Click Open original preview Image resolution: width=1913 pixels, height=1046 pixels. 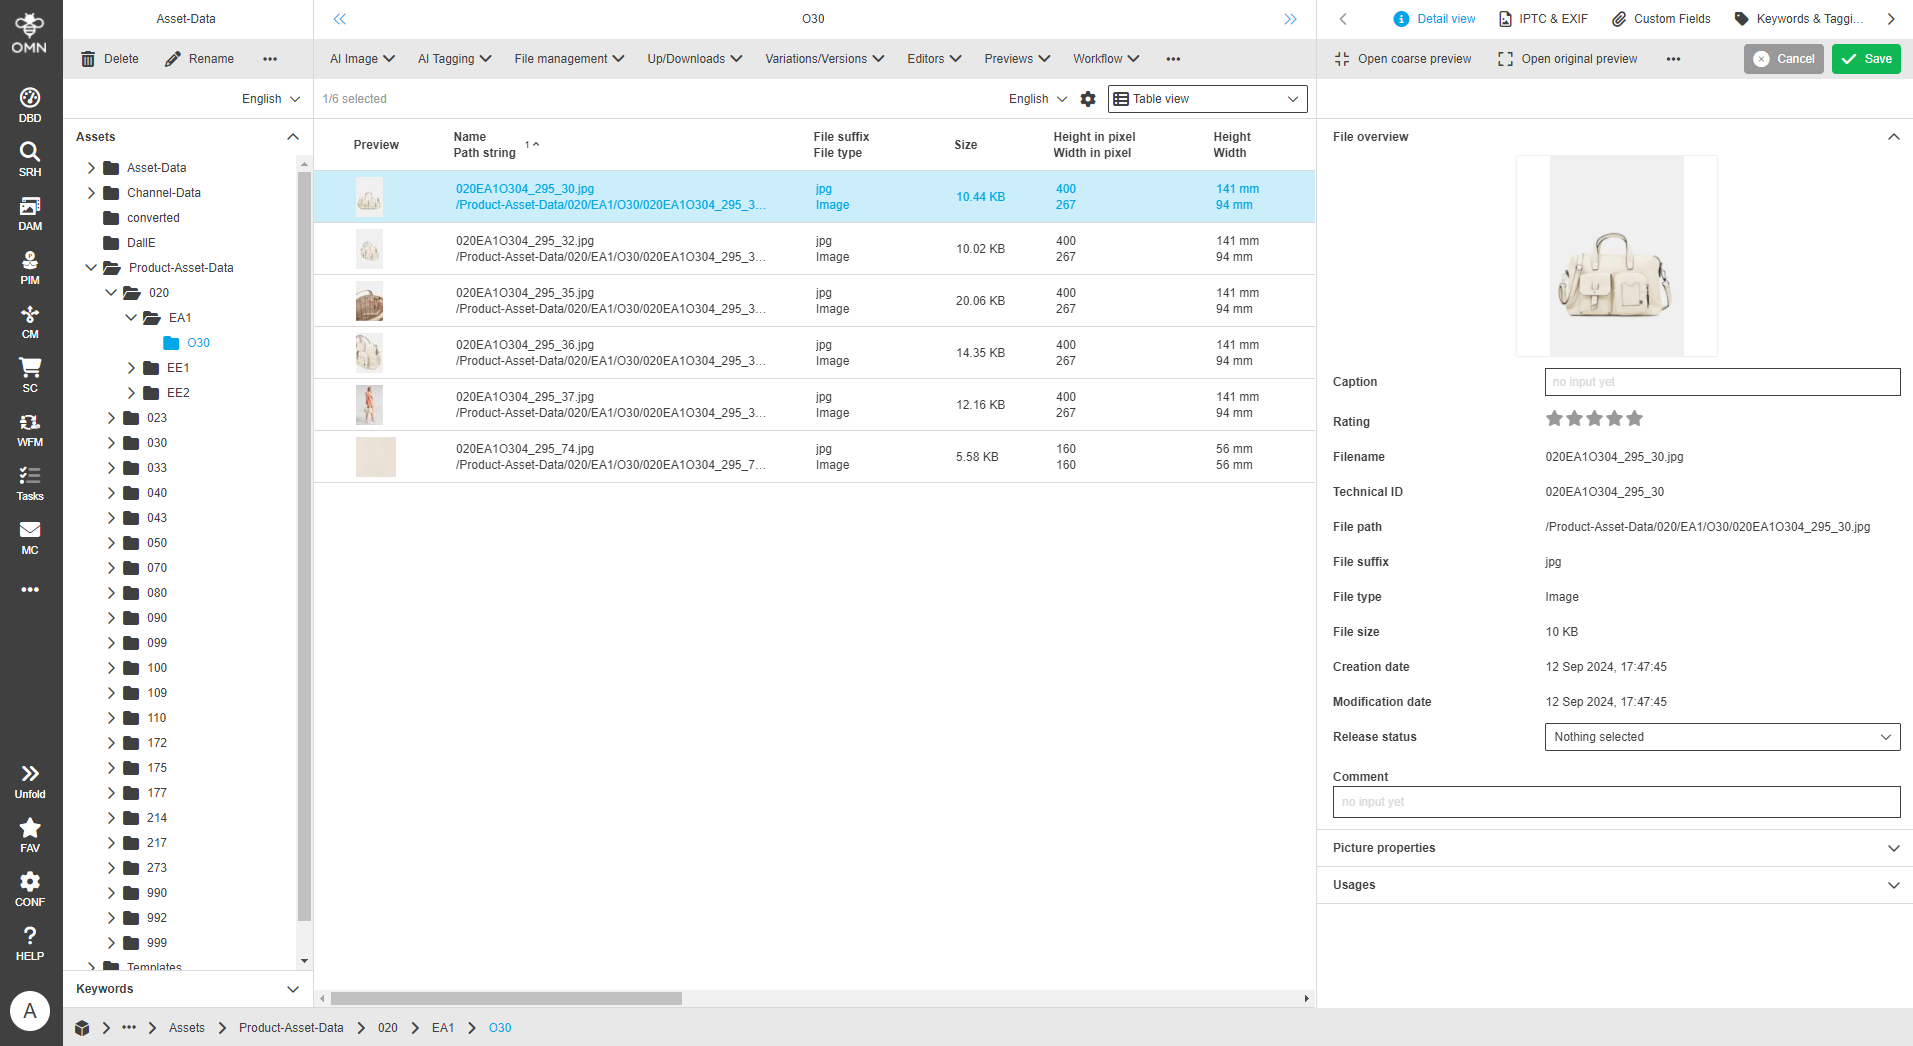[1568, 59]
